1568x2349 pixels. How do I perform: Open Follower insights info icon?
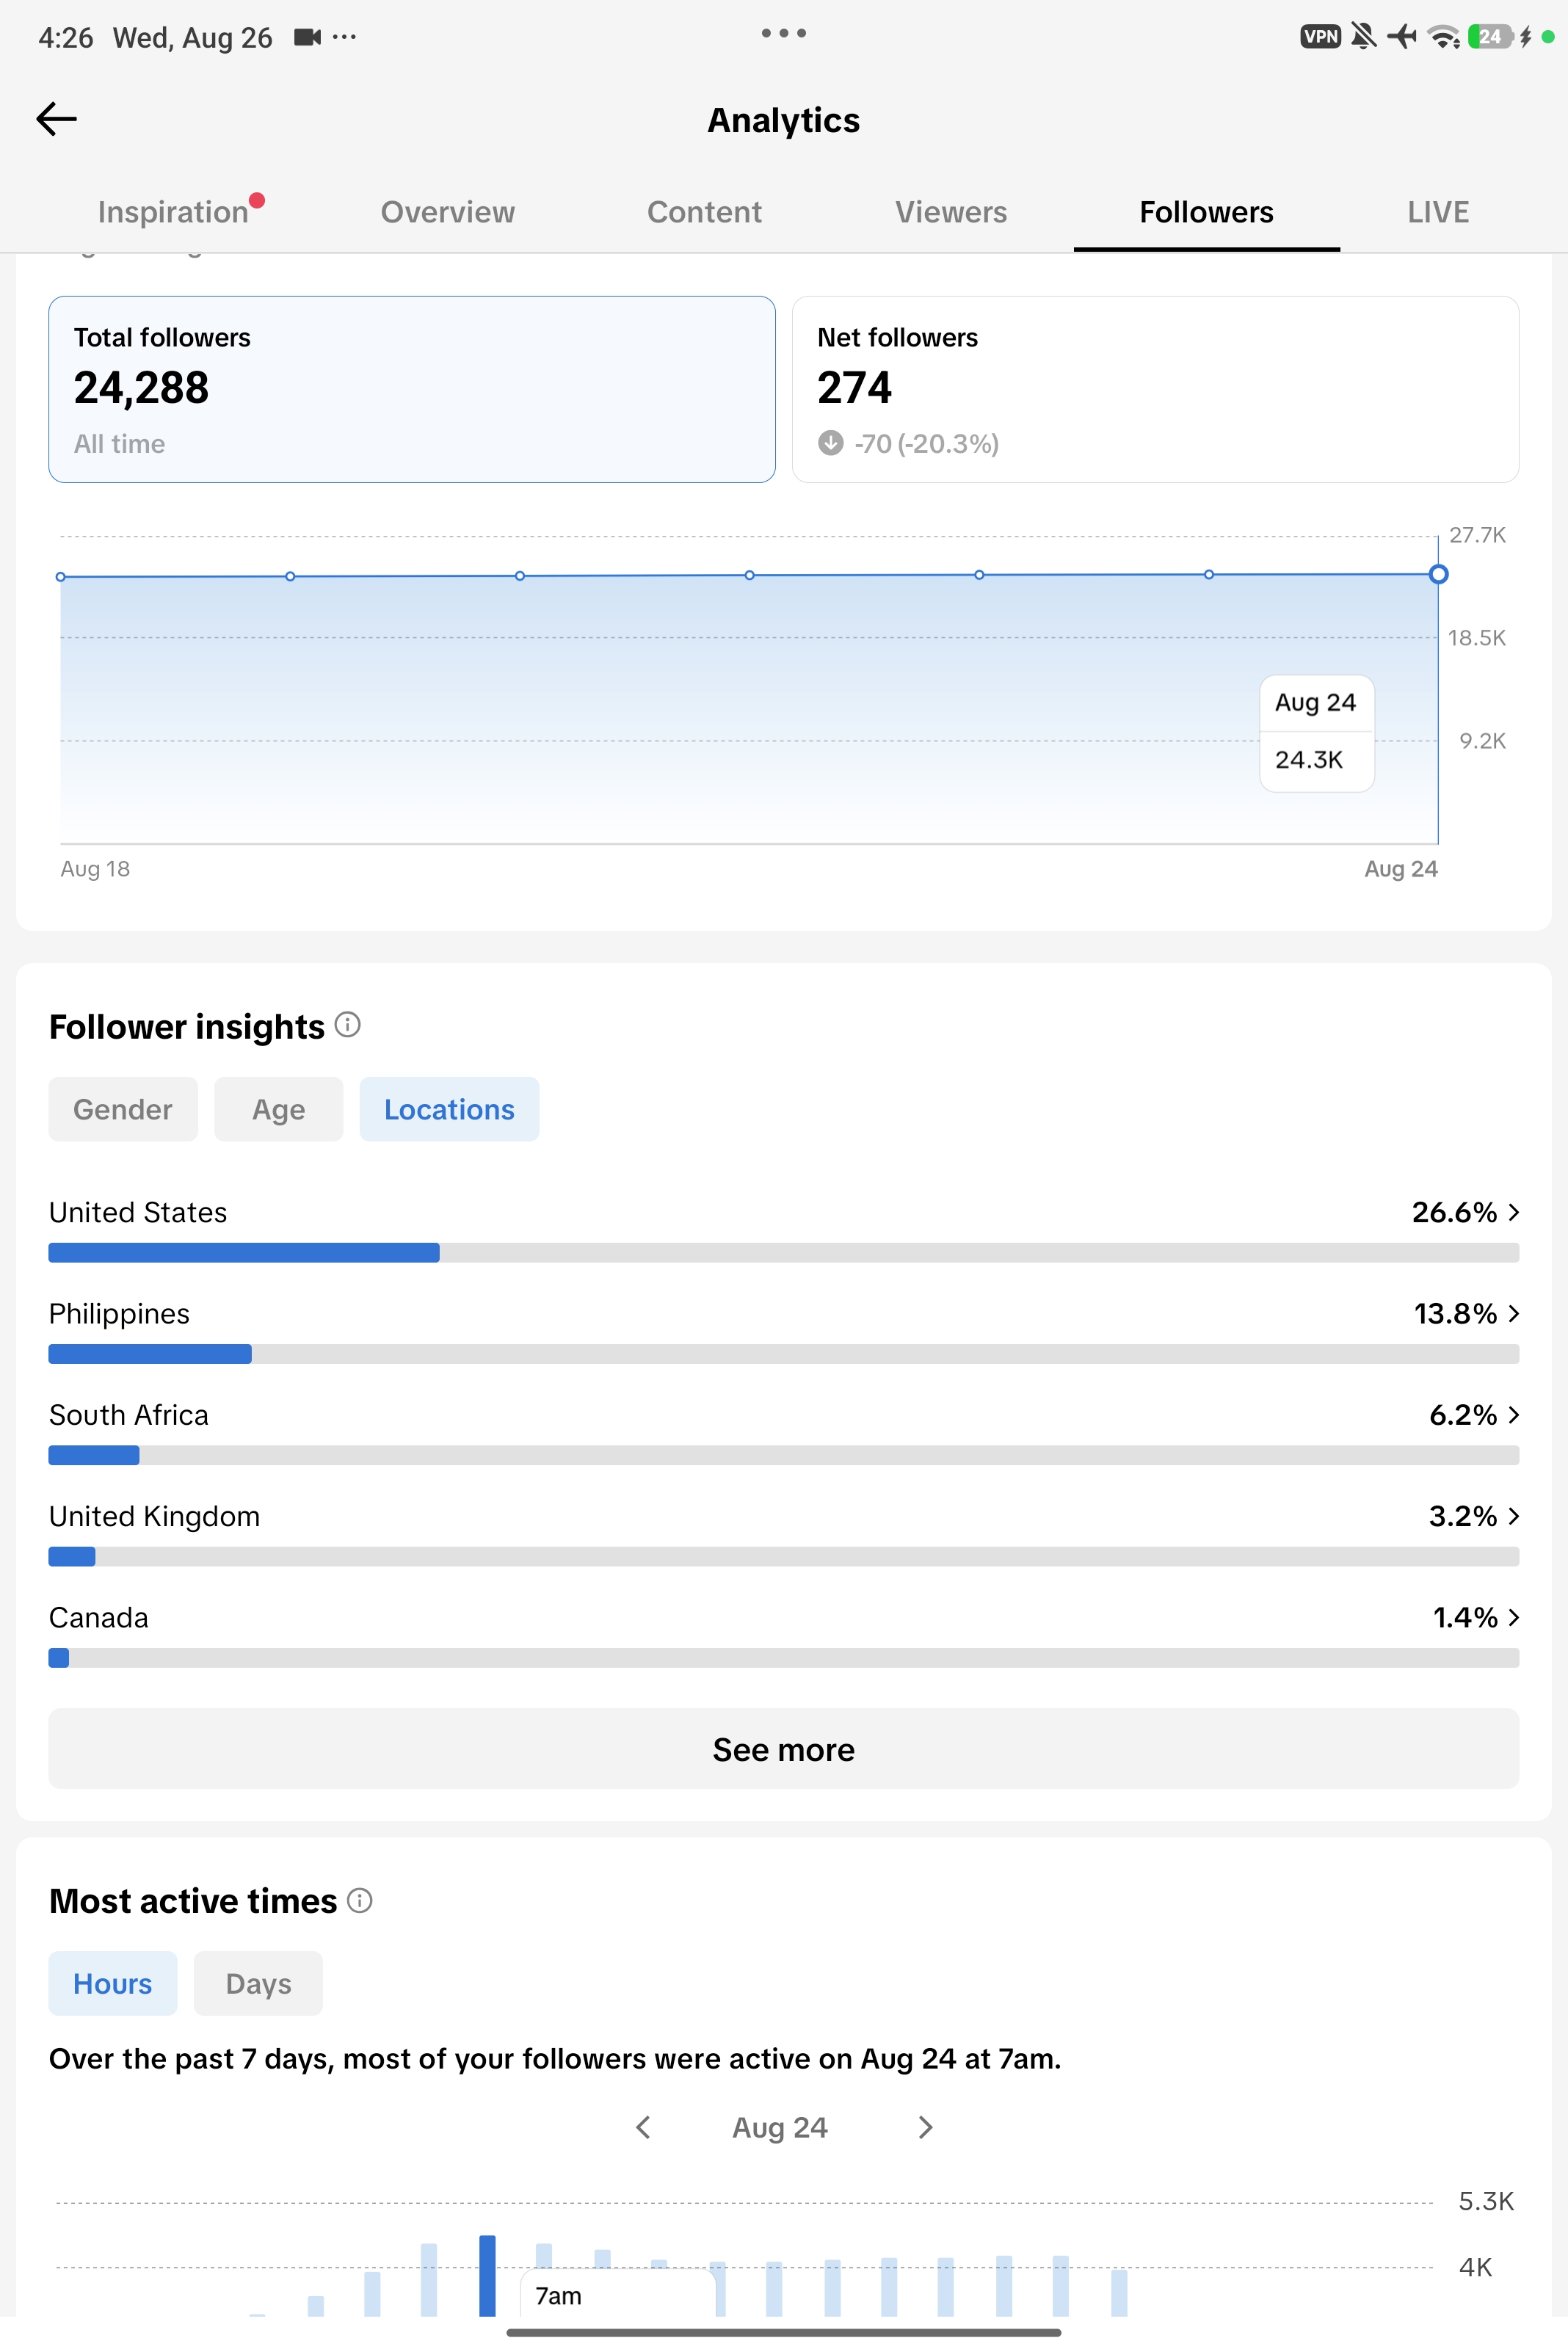pos(347,1025)
